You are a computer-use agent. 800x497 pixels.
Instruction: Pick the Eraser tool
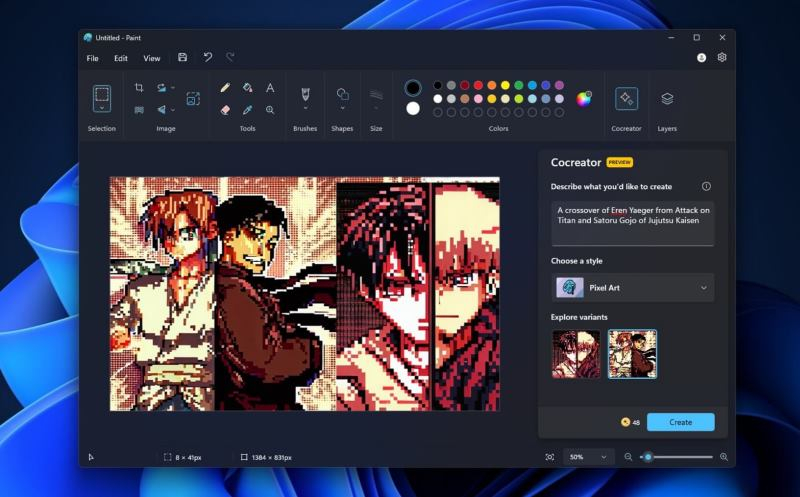pyautogui.click(x=225, y=110)
